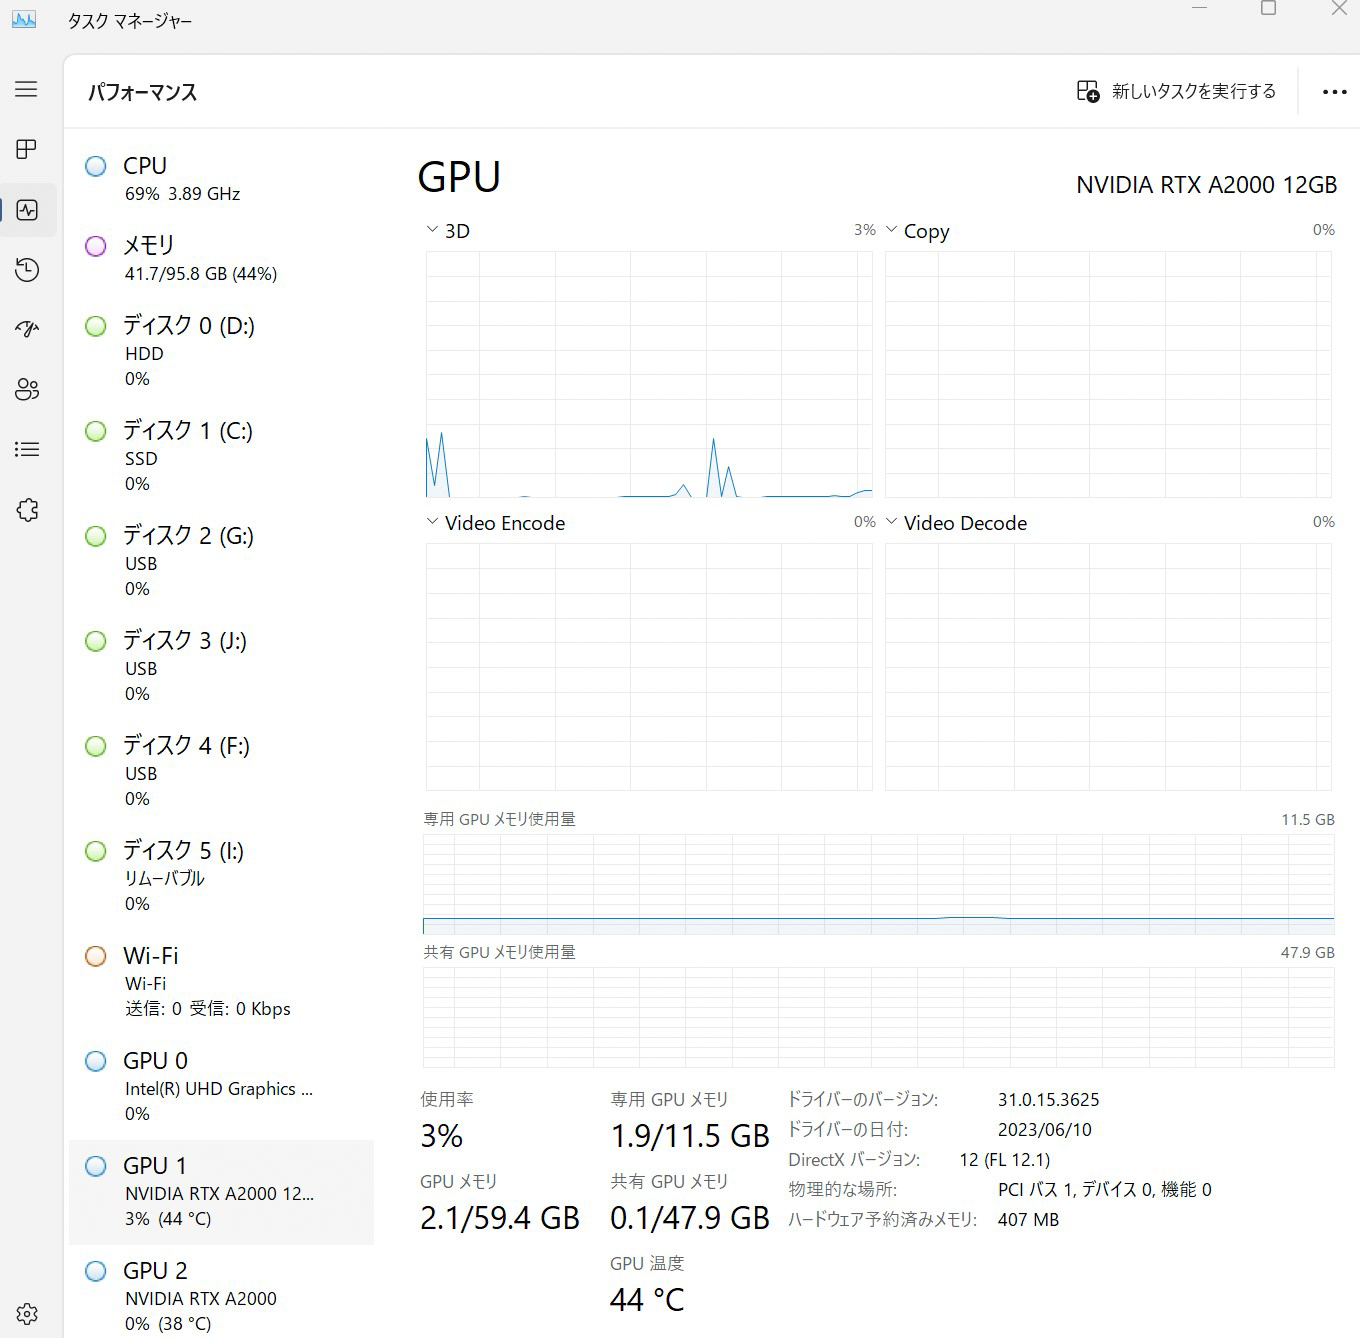The width and height of the screenshot is (1360, 1338).
Task: Click the 専用 GPU メモリ使用量 graph
Action: pos(878,884)
